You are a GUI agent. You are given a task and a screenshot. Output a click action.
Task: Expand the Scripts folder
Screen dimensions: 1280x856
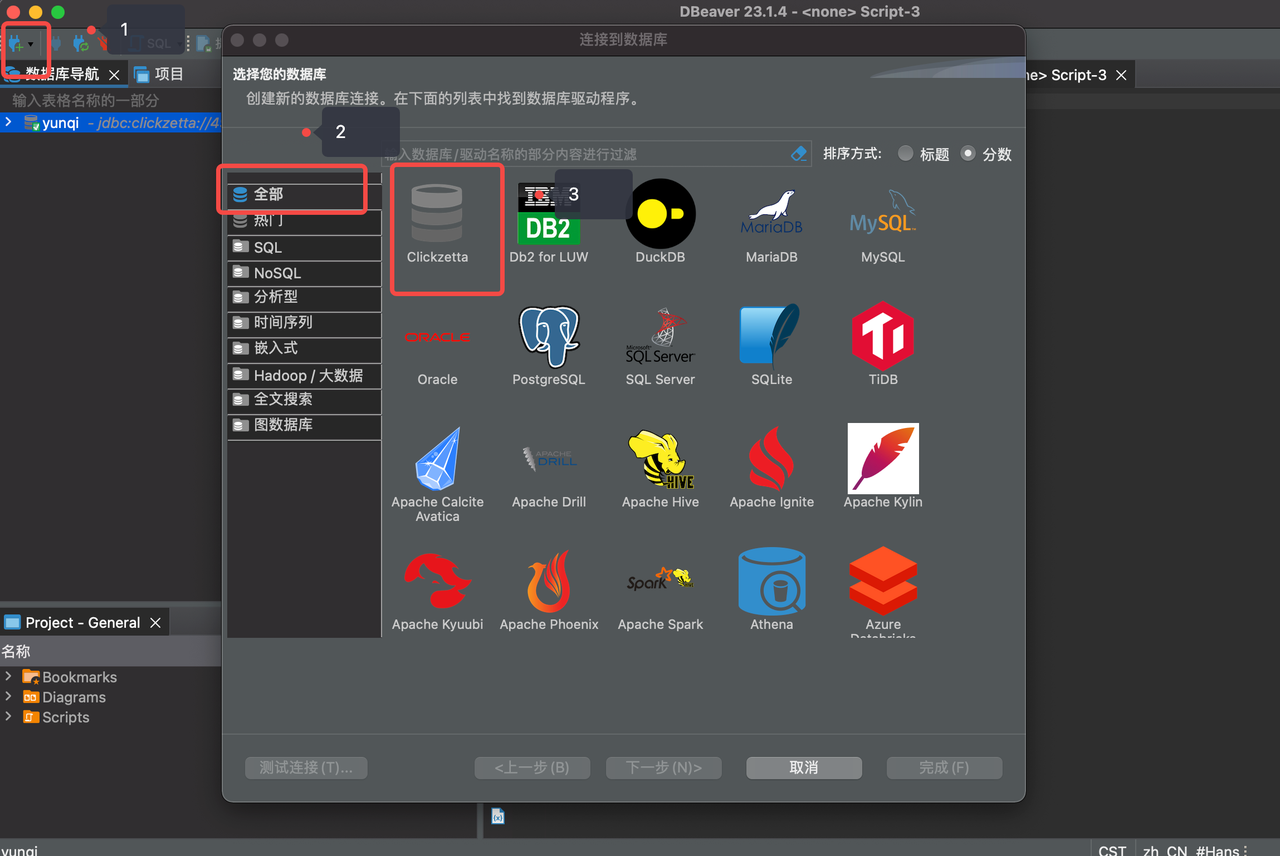point(9,717)
